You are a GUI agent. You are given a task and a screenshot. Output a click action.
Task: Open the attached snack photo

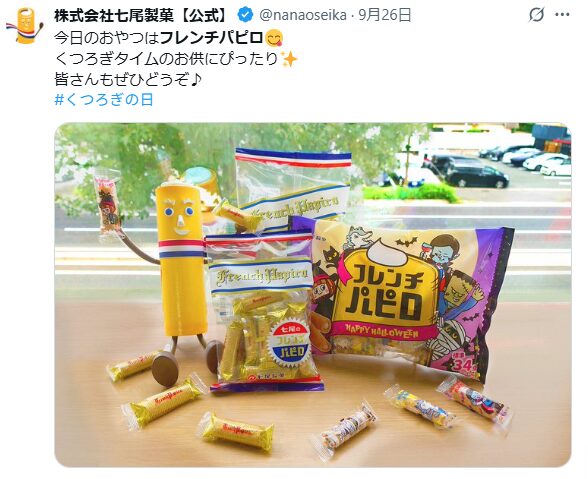(313, 295)
